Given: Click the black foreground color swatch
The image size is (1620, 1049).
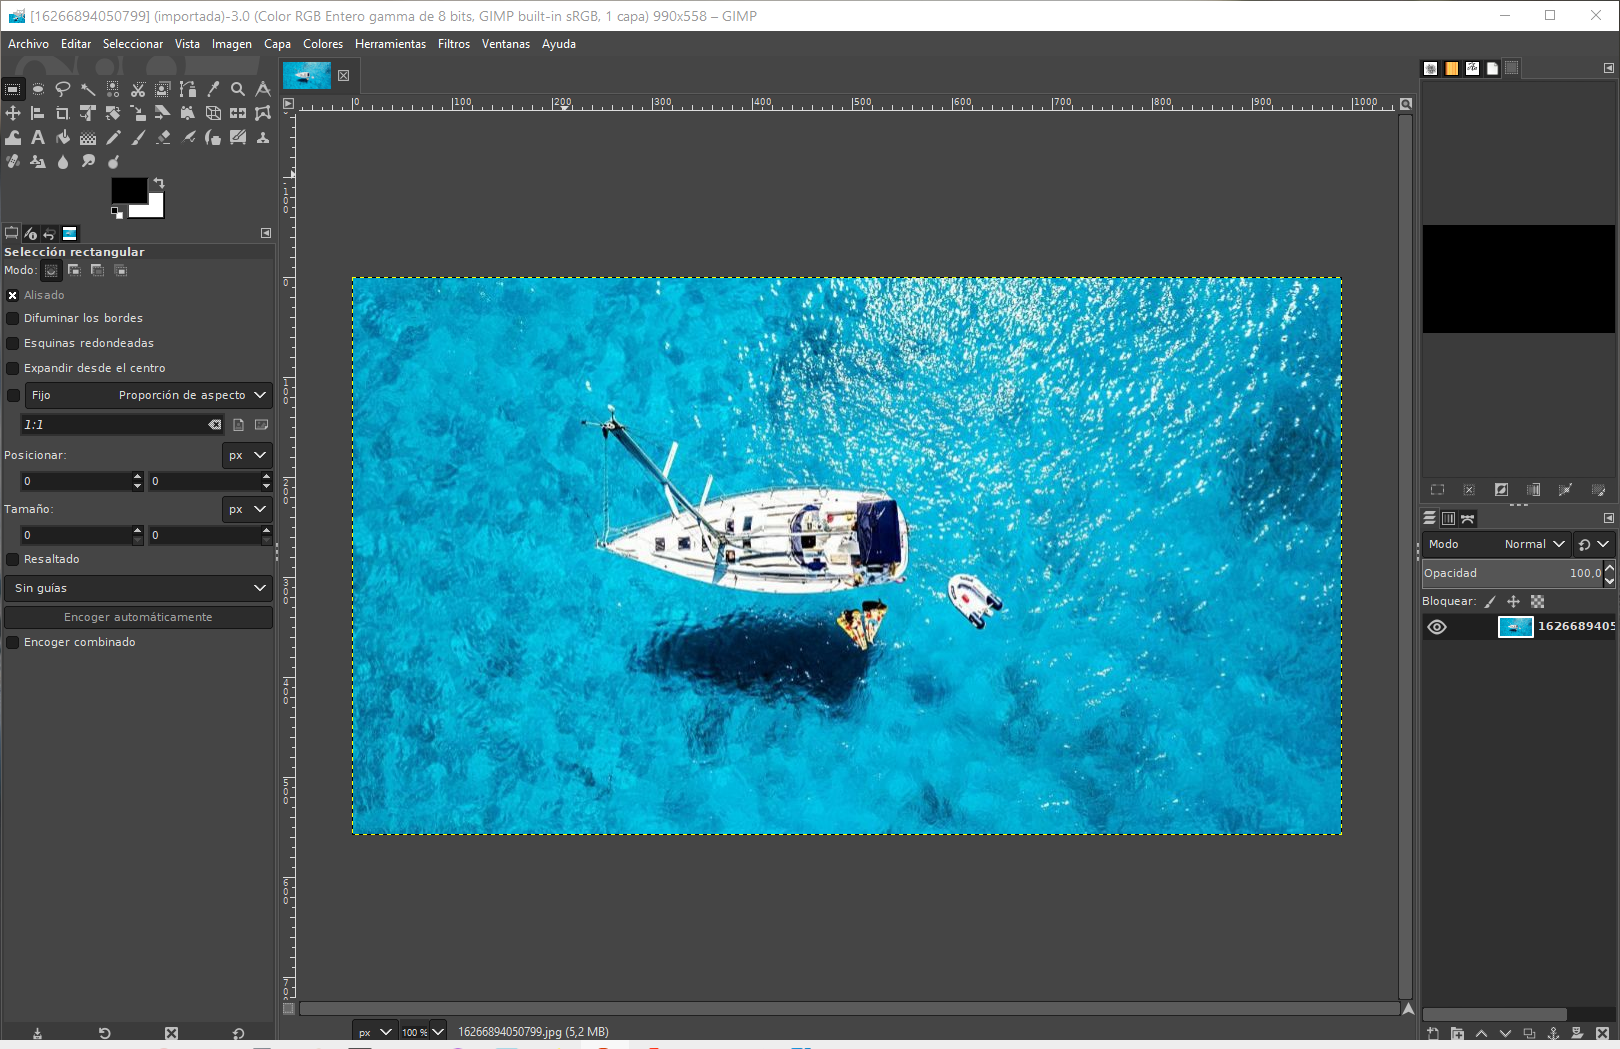Looking at the screenshot, I should pos(127,190).
